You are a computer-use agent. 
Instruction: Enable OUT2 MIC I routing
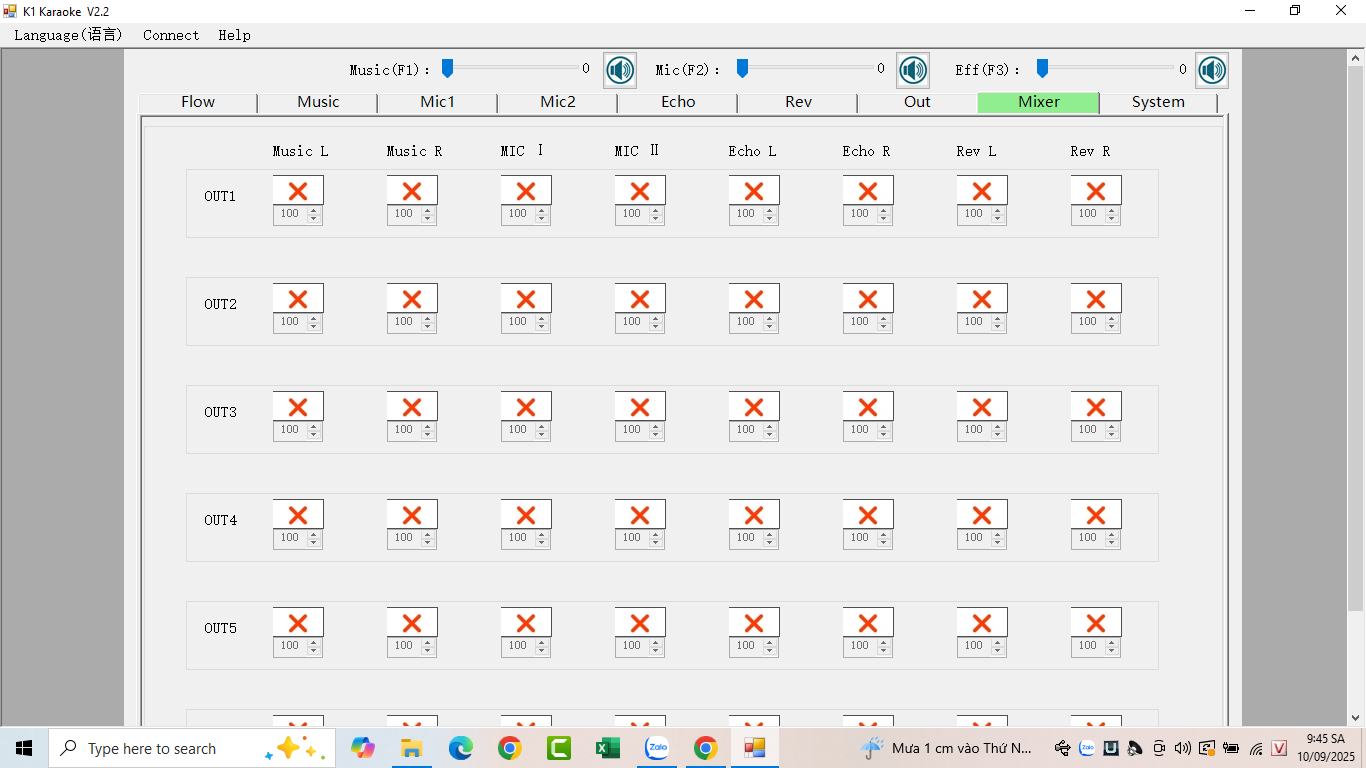click(x=526, y=299)
